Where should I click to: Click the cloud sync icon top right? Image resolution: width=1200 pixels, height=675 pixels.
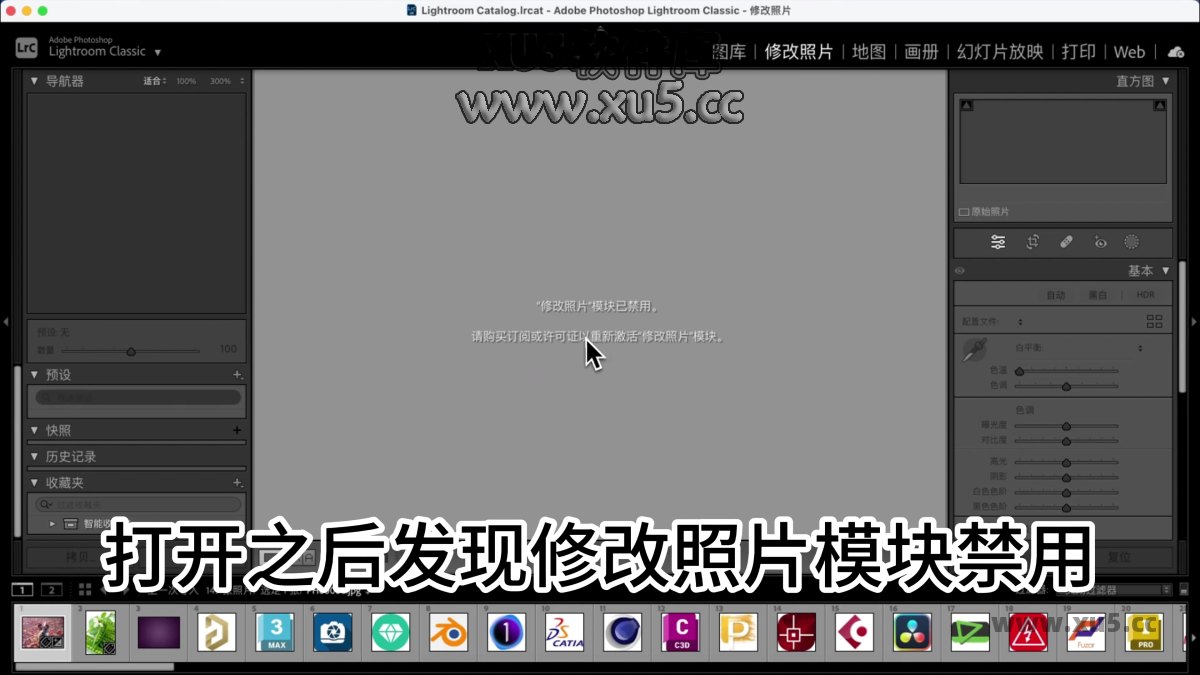click(1175, 52)
